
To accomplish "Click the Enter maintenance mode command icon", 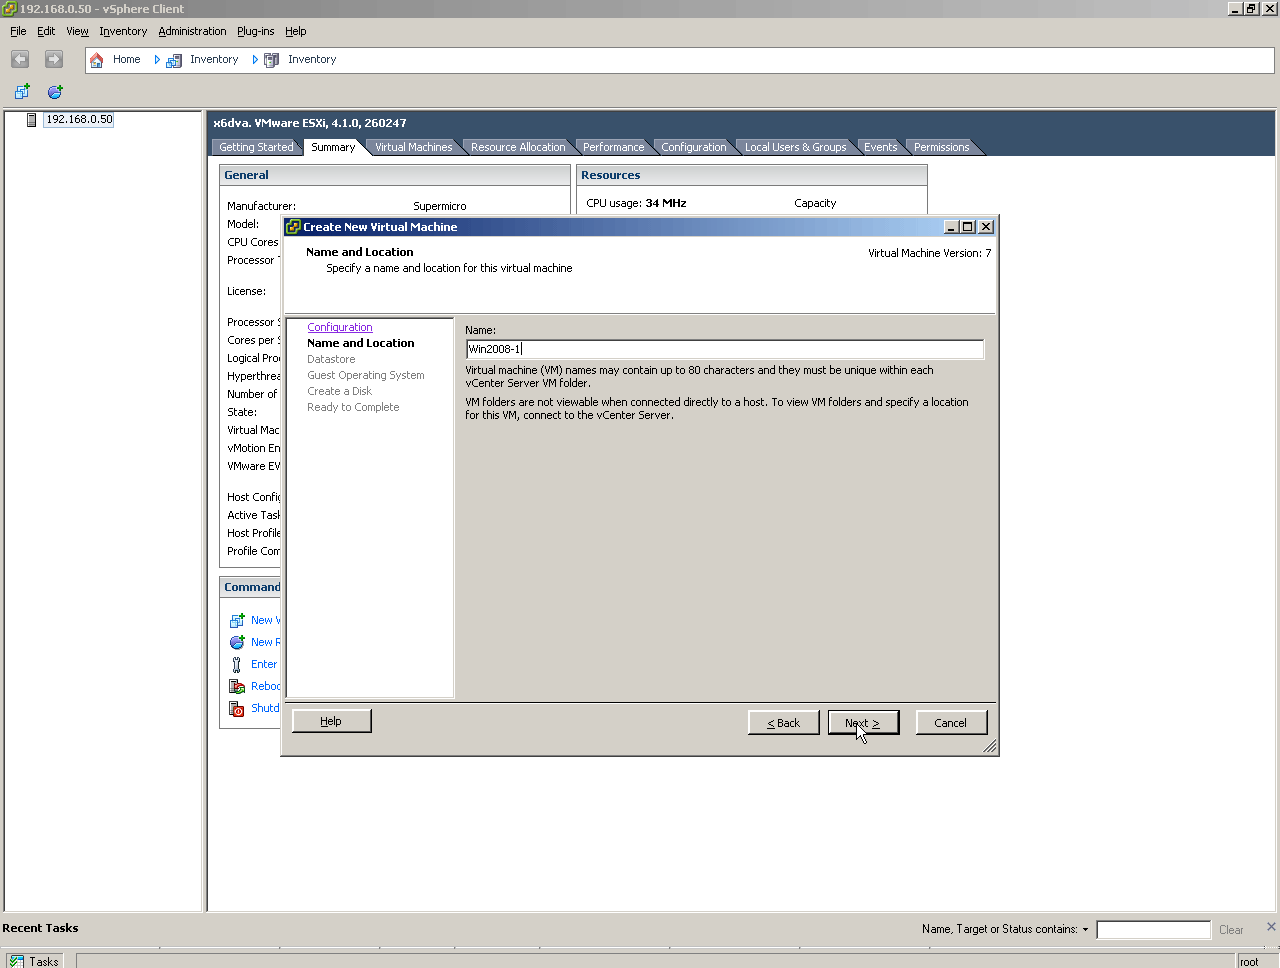I will tap(237, 665).
